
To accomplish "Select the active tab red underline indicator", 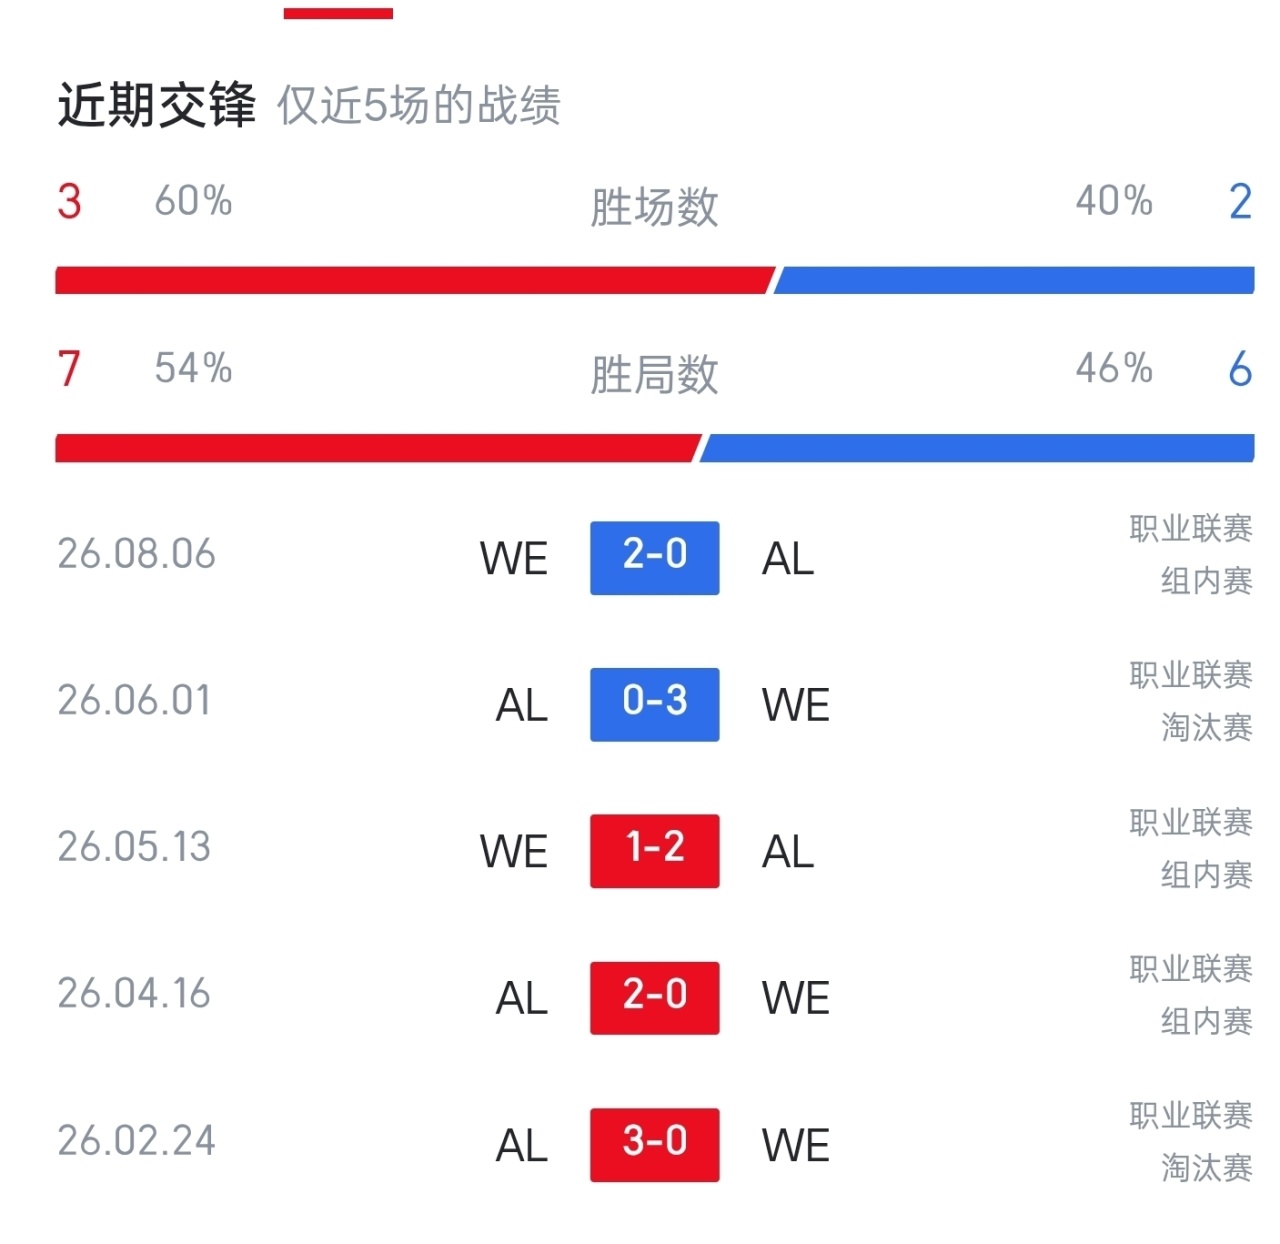I will pos(338,14).
